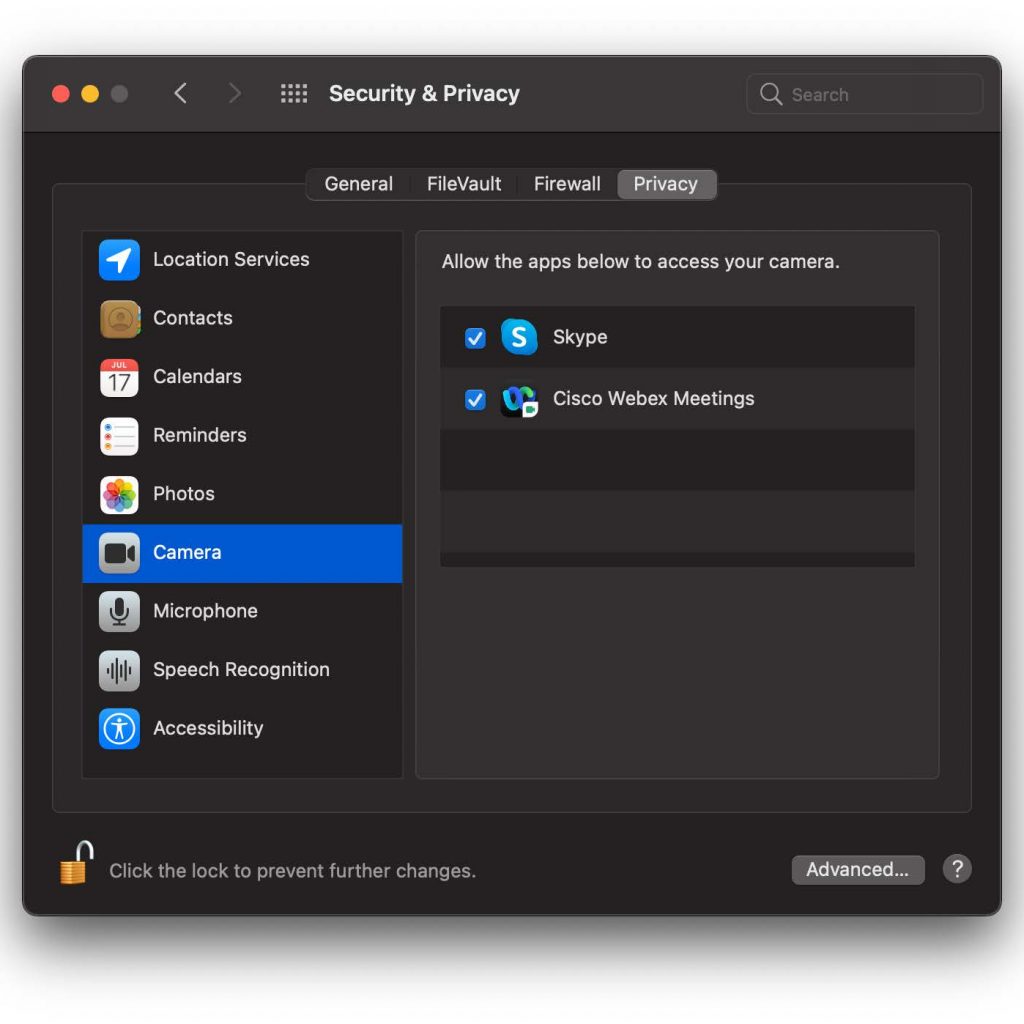Viewport: 1024px width, 1024px height.
Task: Select the Contacts label in sidebar
Action: coord(193,318)
